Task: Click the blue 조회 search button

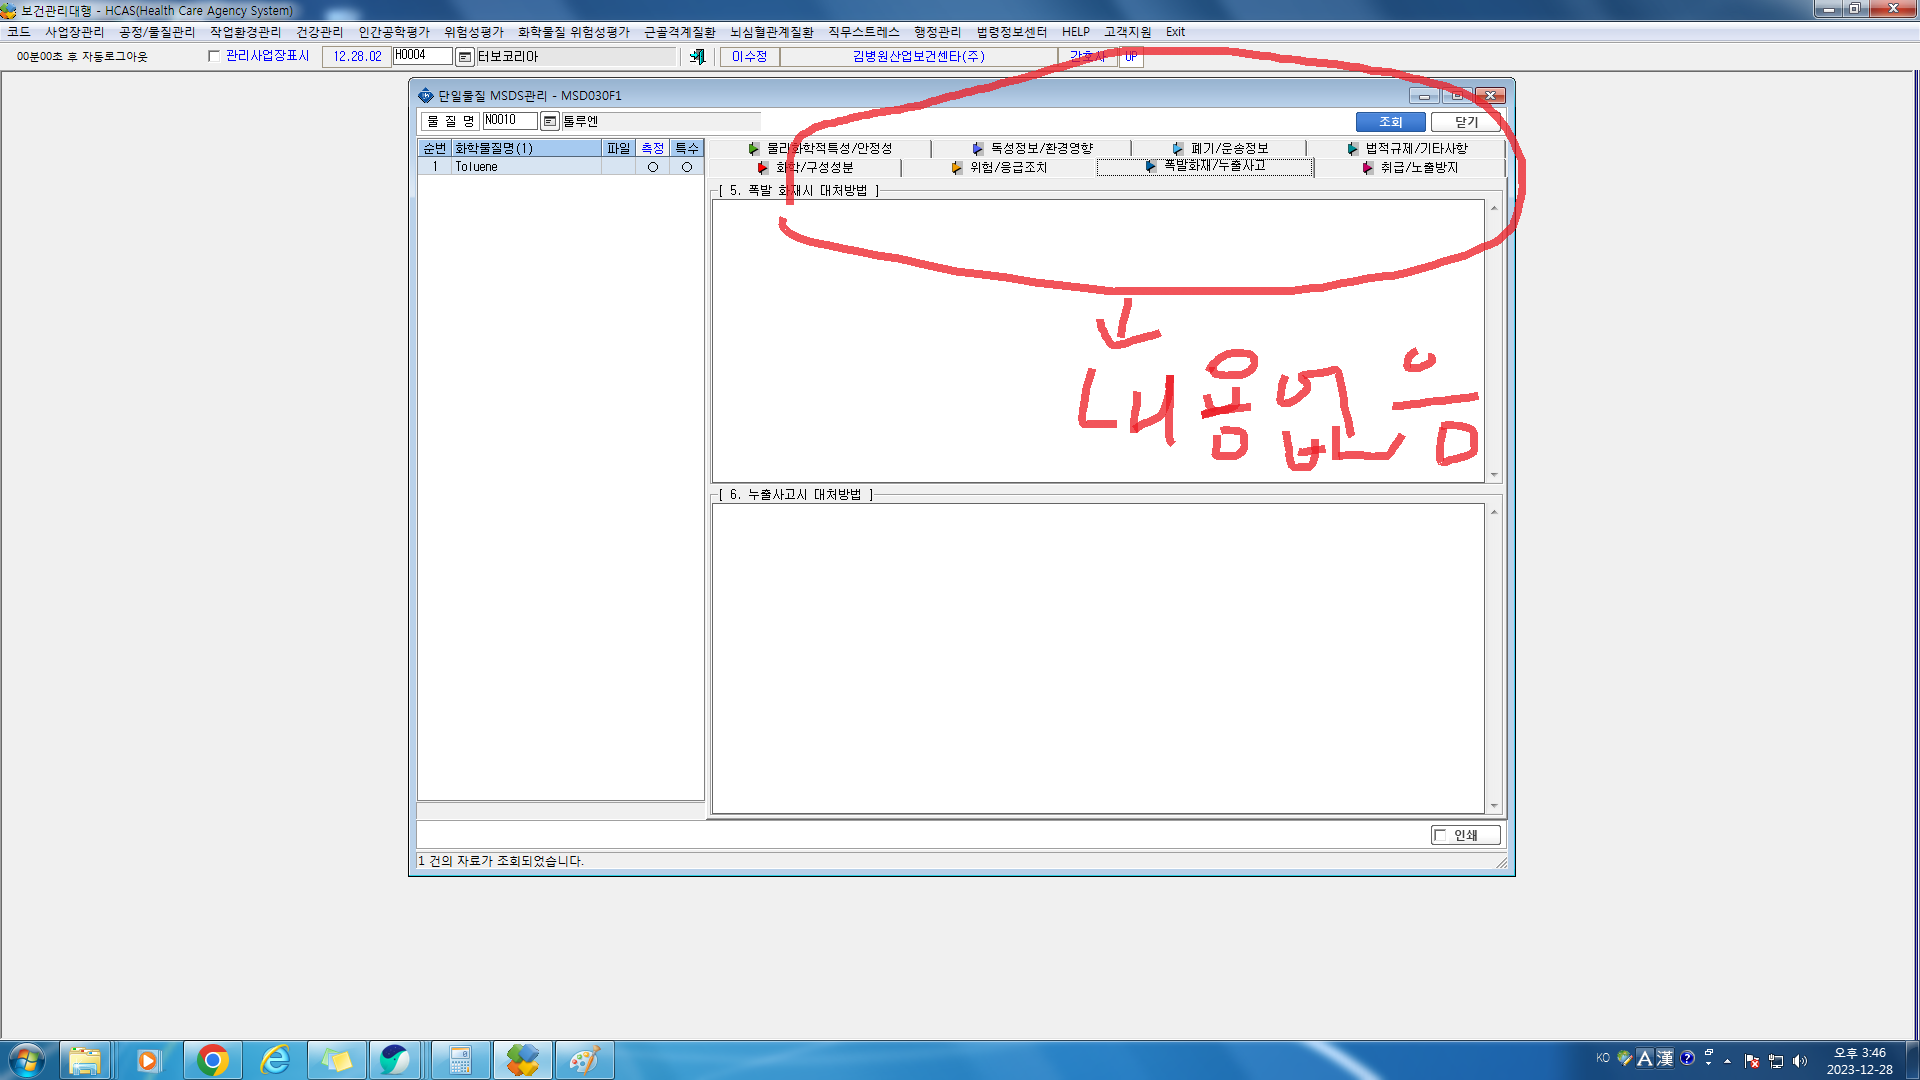Action: click(1390, 122)
